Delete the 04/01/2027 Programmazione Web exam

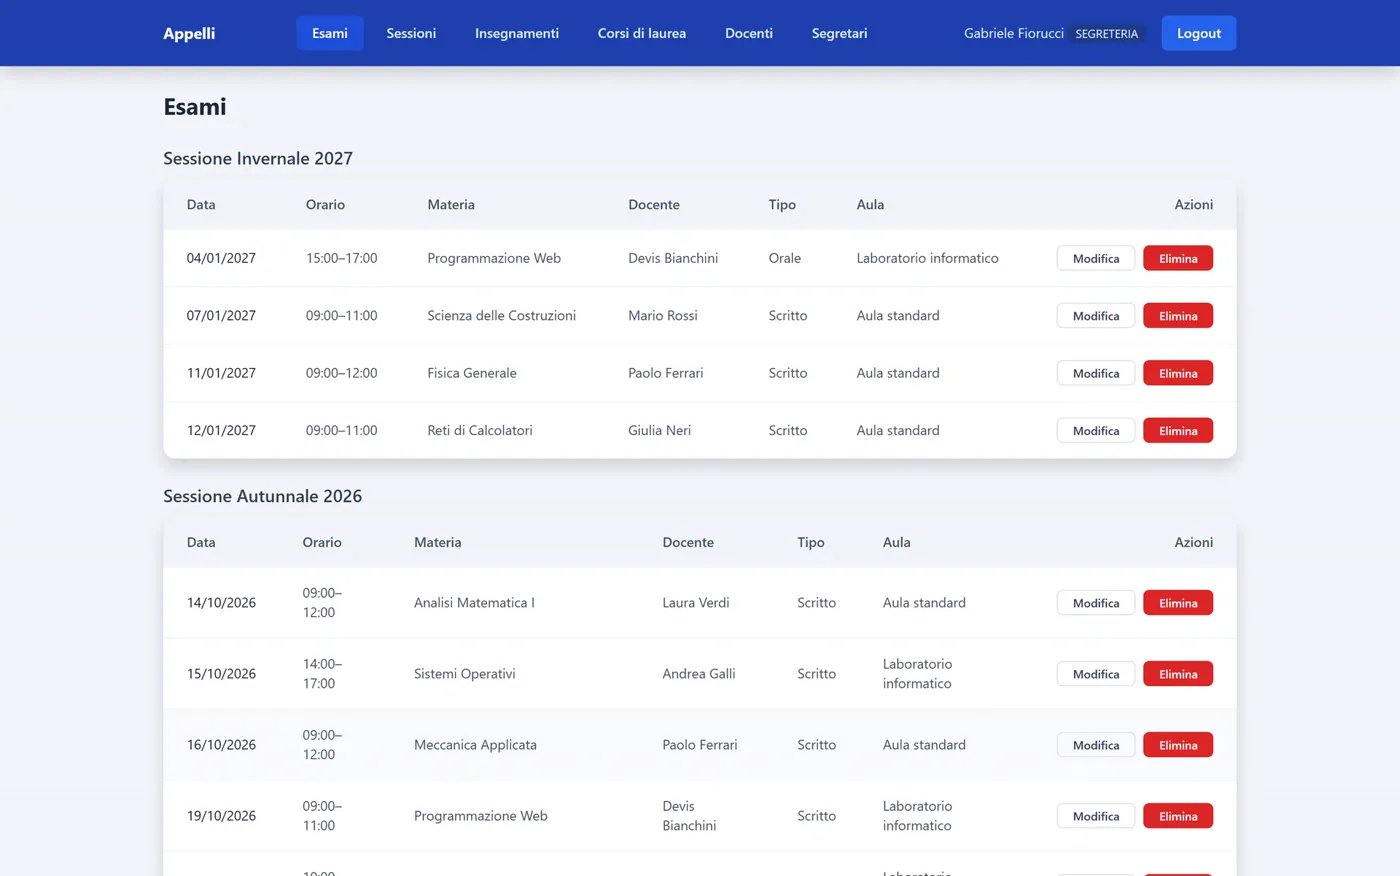tap(1178, 258)
